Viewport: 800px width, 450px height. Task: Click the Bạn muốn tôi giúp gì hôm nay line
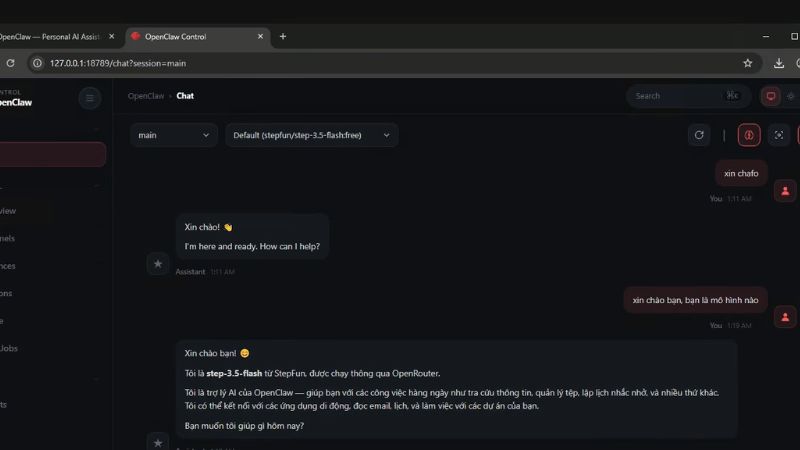[244, 426]
